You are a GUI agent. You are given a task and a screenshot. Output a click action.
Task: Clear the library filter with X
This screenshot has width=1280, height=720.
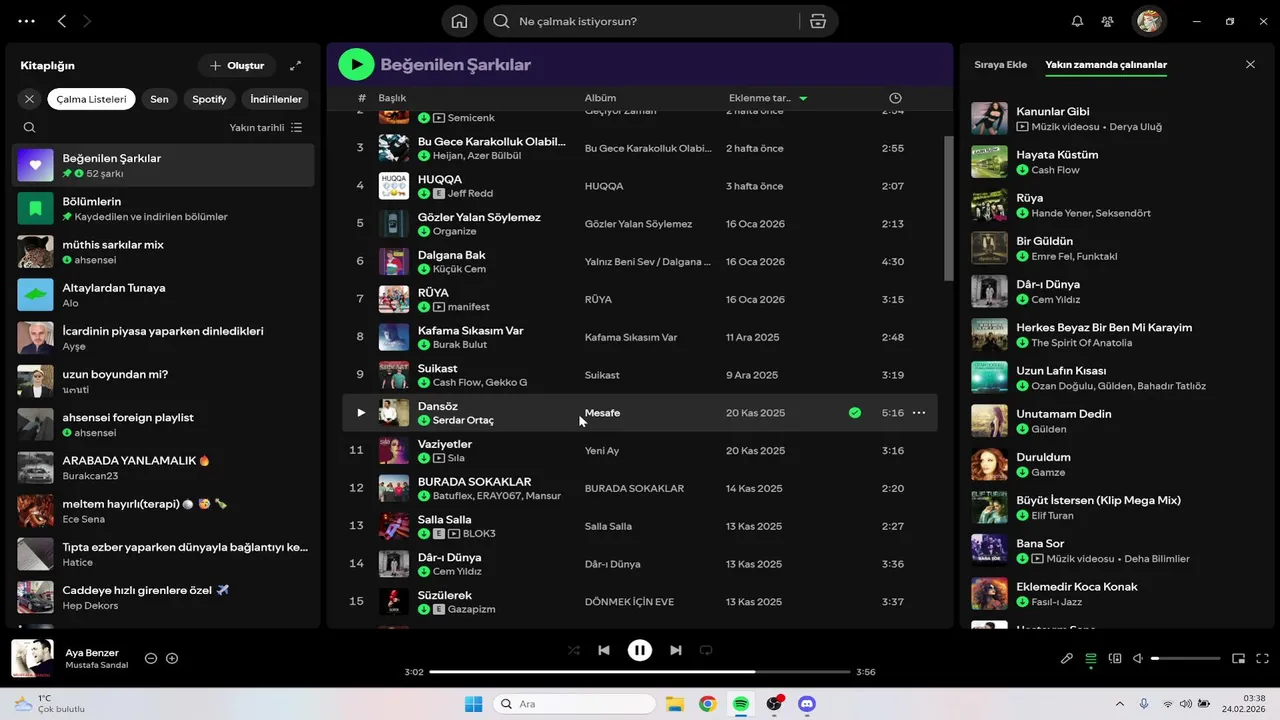[x=29, y=99]
